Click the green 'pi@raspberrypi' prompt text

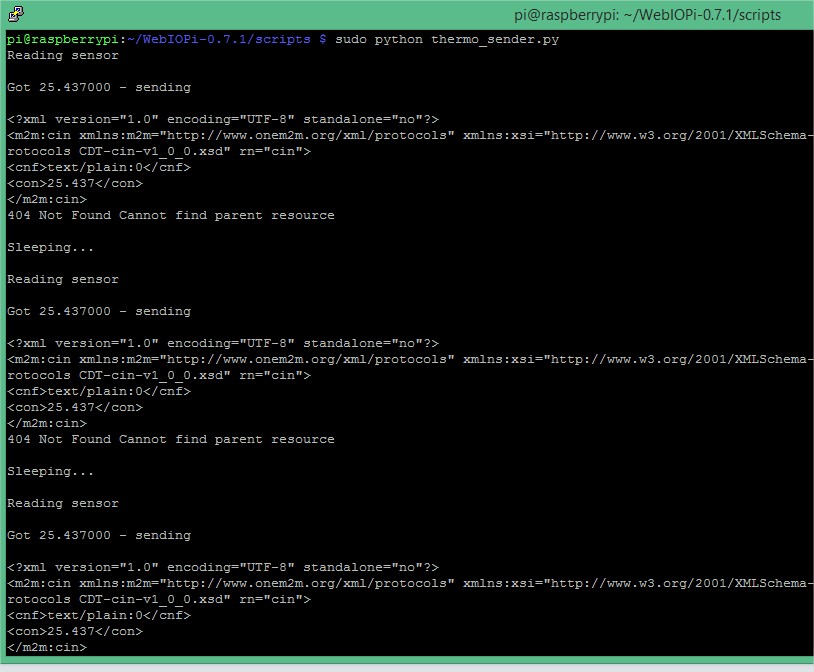click(x=62, y=39)
